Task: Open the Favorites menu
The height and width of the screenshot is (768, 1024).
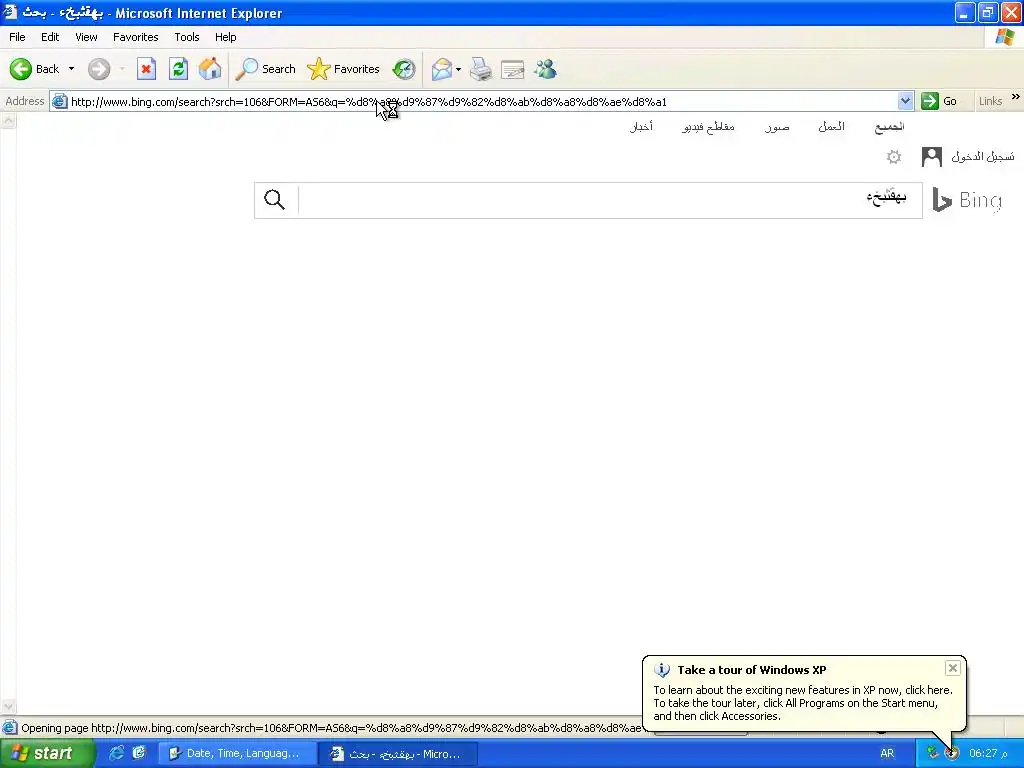Action: (135, 37)
